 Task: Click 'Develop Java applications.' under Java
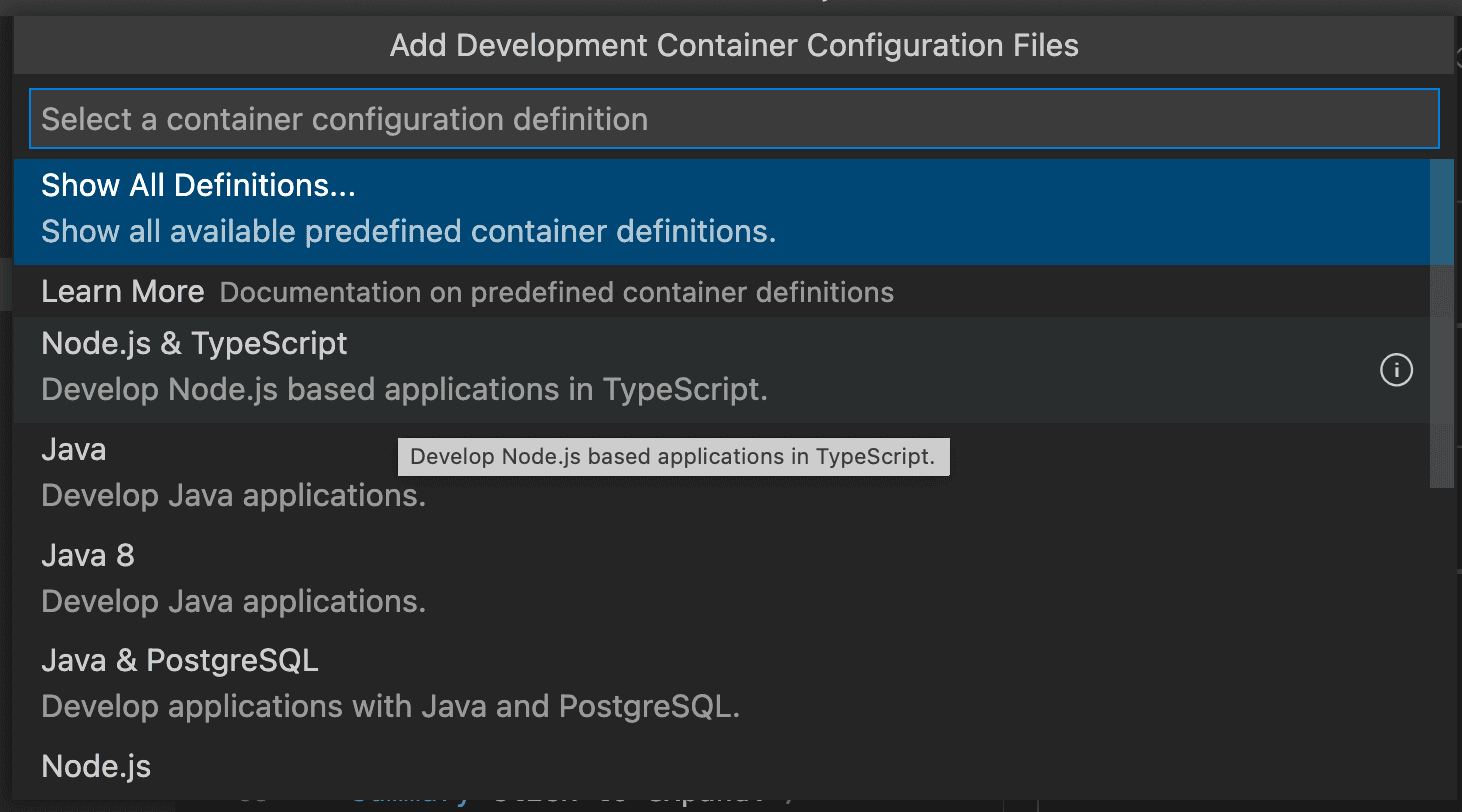coord(234,496)
